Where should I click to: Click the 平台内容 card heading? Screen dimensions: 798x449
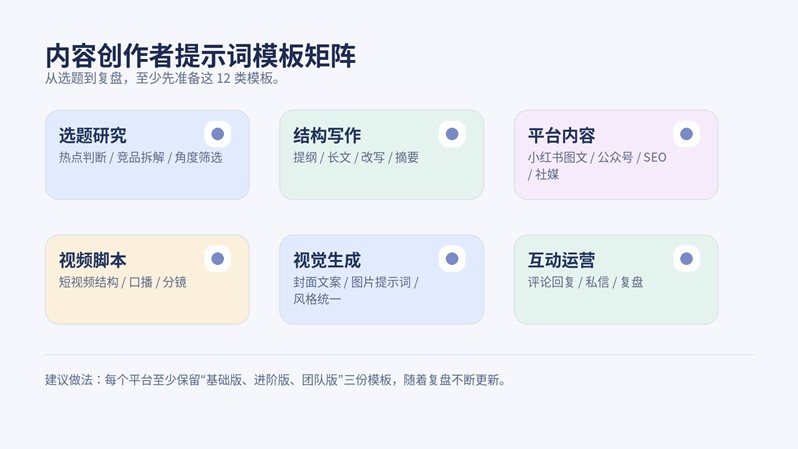click(561, 135)
